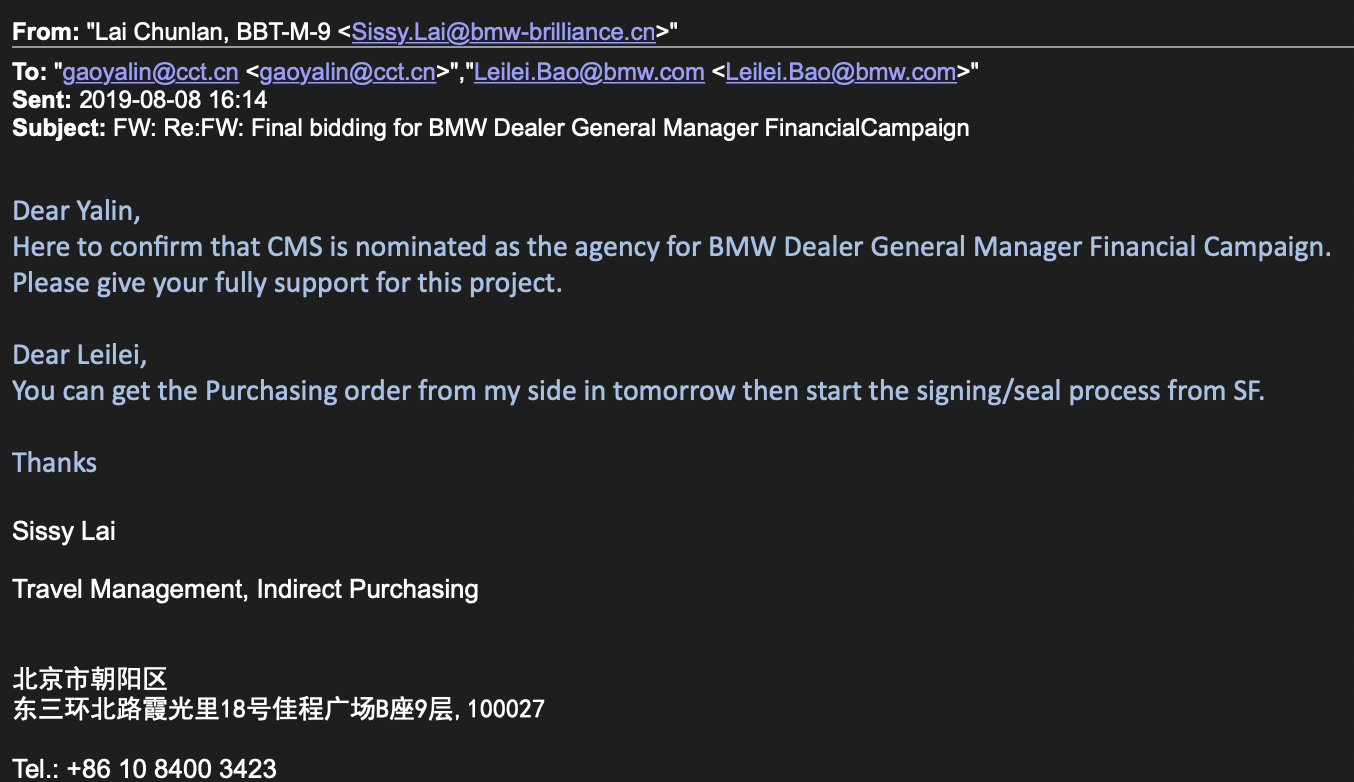The height and width of the screenshot is (782, 1354).
Task: Click the Sissy.Lai@bmw-brilliance.cn sender email link
Action: click(503, 31)
